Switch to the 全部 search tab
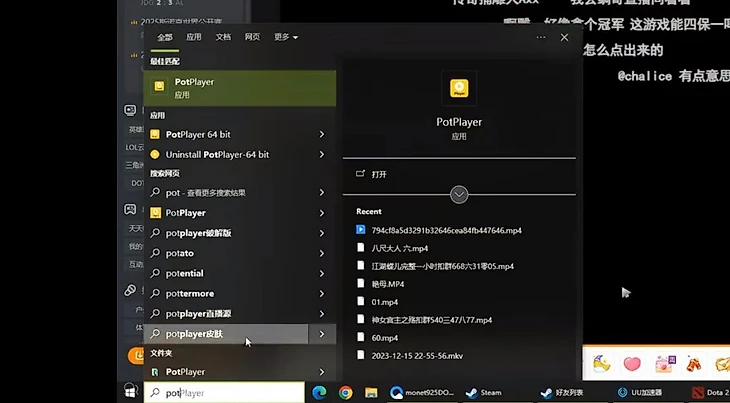Image resolution: width=730 pixels, height=403 pixels. coord(165,37)
